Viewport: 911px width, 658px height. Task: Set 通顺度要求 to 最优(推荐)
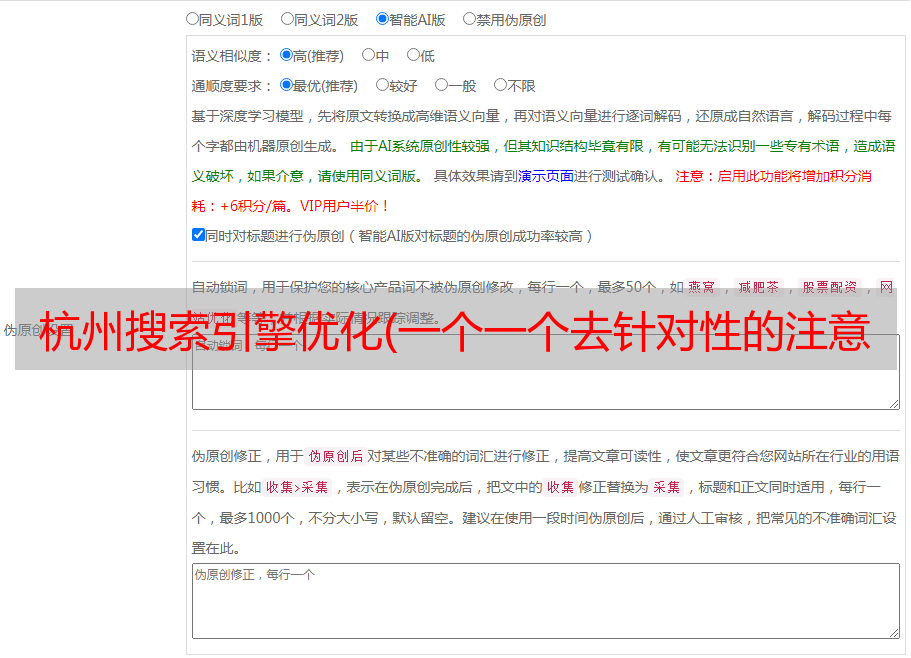286,85
